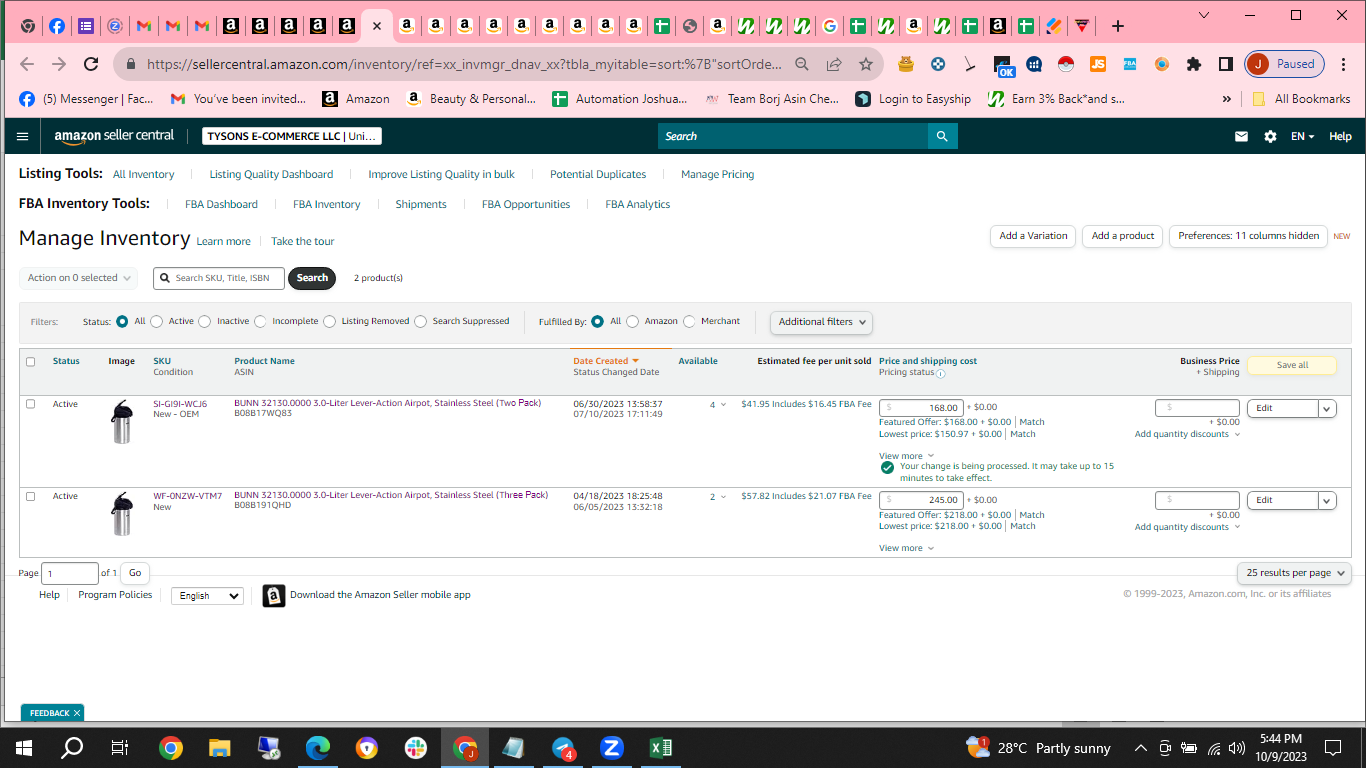Image resolution: width=1366 pixels, height=768 pixels.
Task: Open Microsoft Edge from the taskbar
Action: (x=317, y=747)
